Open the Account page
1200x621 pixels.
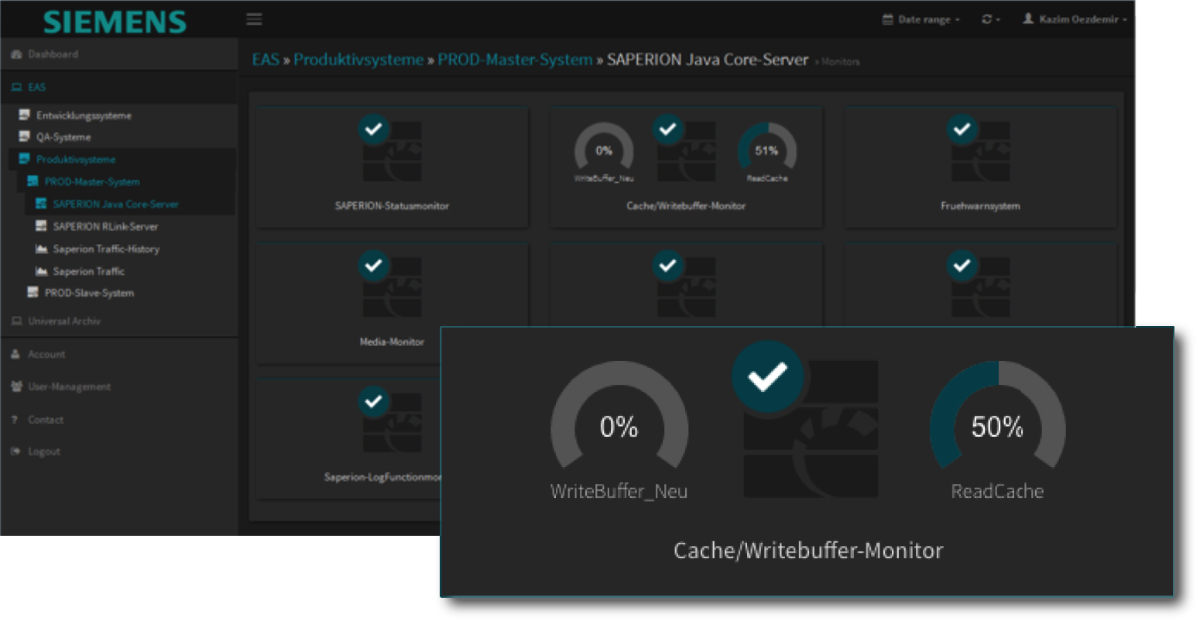46,354
